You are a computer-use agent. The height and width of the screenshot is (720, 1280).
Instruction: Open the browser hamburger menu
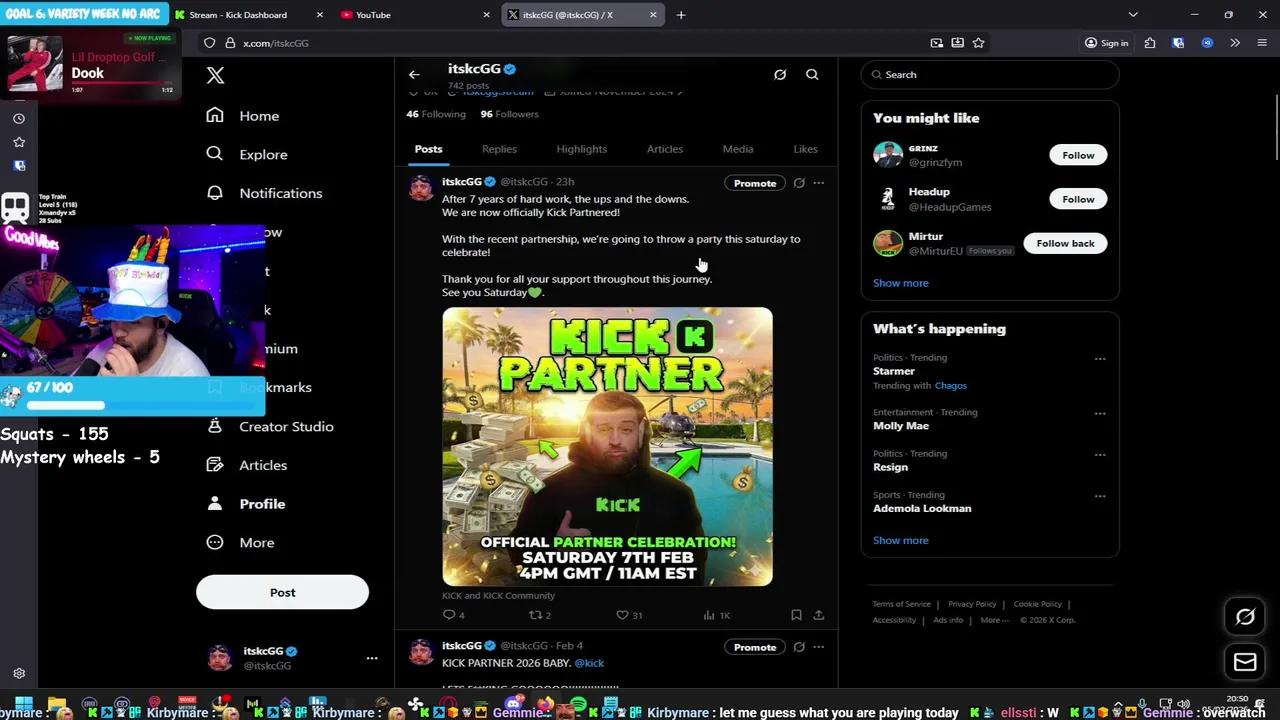[1262, 43]
